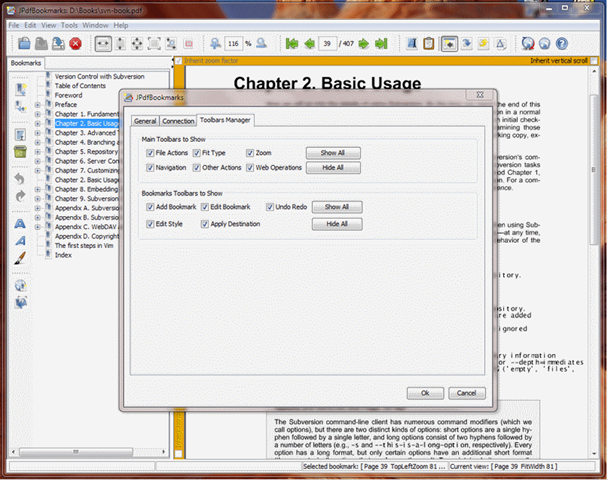608x480 pixels.
Task: Open the Tools menu
Action: coord(67,25)
